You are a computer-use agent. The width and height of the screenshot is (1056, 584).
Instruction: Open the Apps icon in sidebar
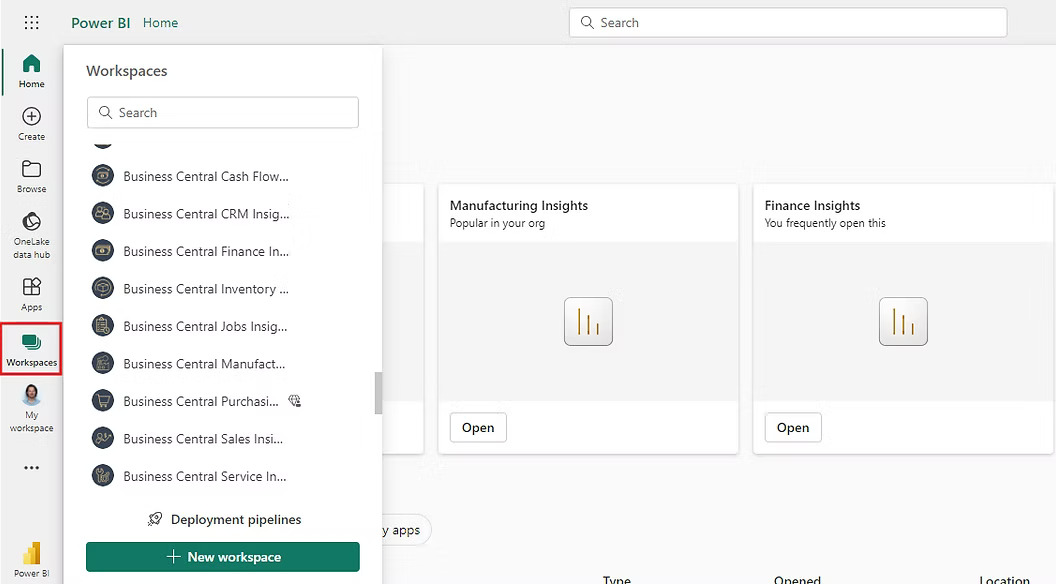tap(31, 293)
